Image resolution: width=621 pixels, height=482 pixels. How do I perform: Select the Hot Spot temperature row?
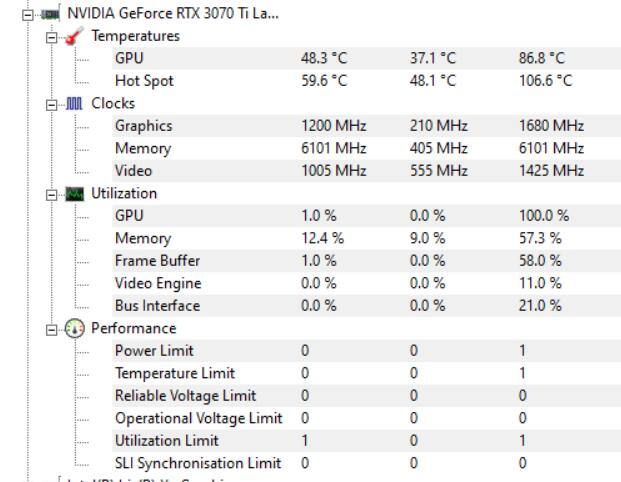[144, 80]
